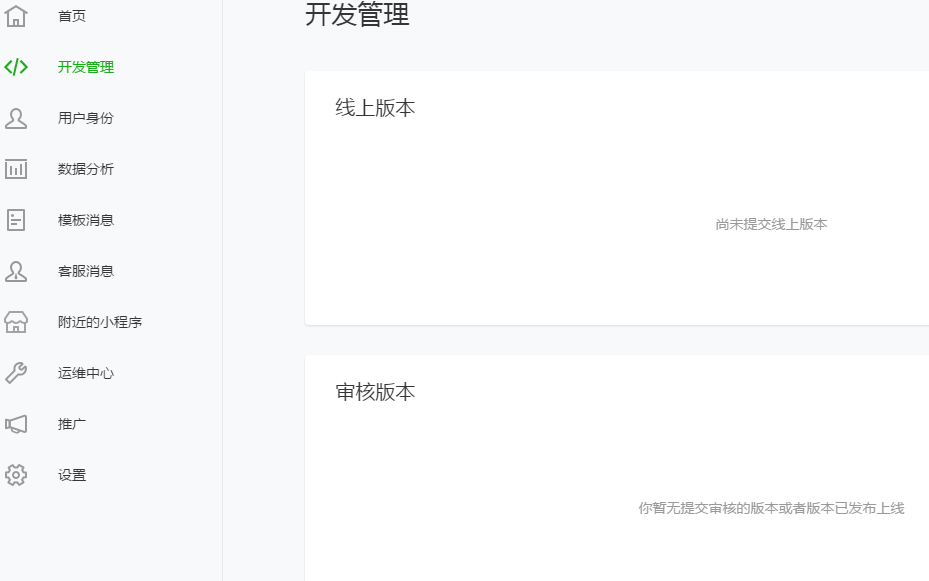Click the promotion megaphone icon

[x=16, y=424]
